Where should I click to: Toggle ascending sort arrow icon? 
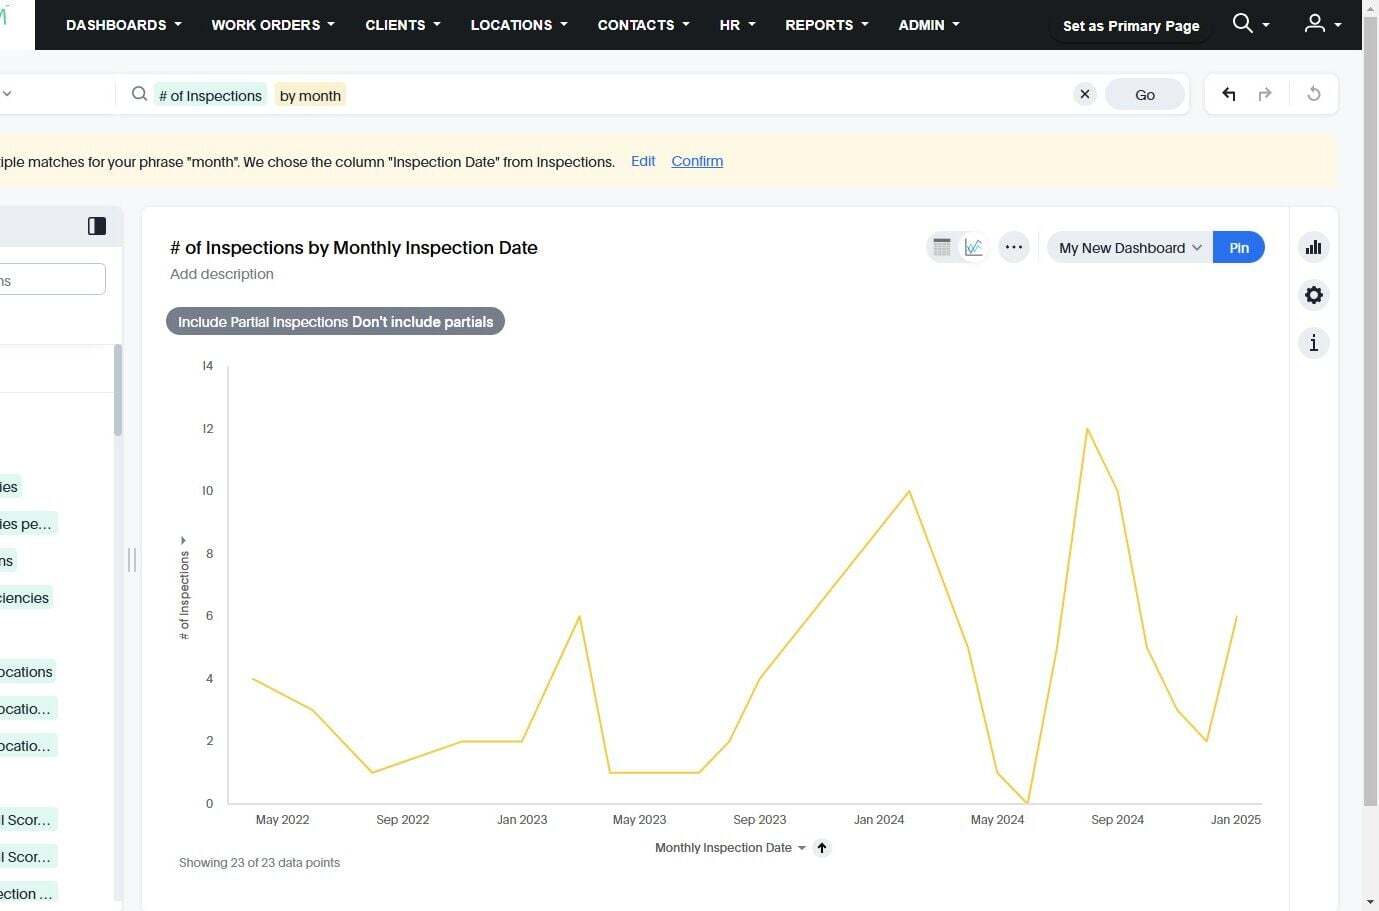(822, 848)
